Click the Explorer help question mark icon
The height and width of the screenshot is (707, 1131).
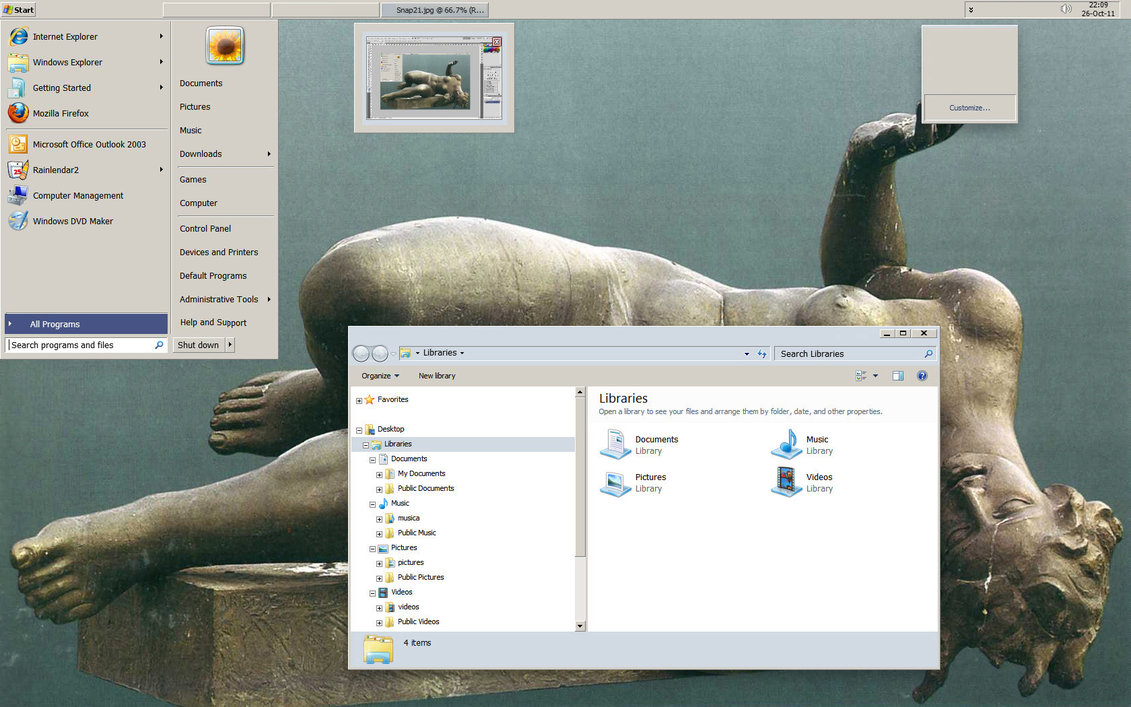(x=922, y=376)
